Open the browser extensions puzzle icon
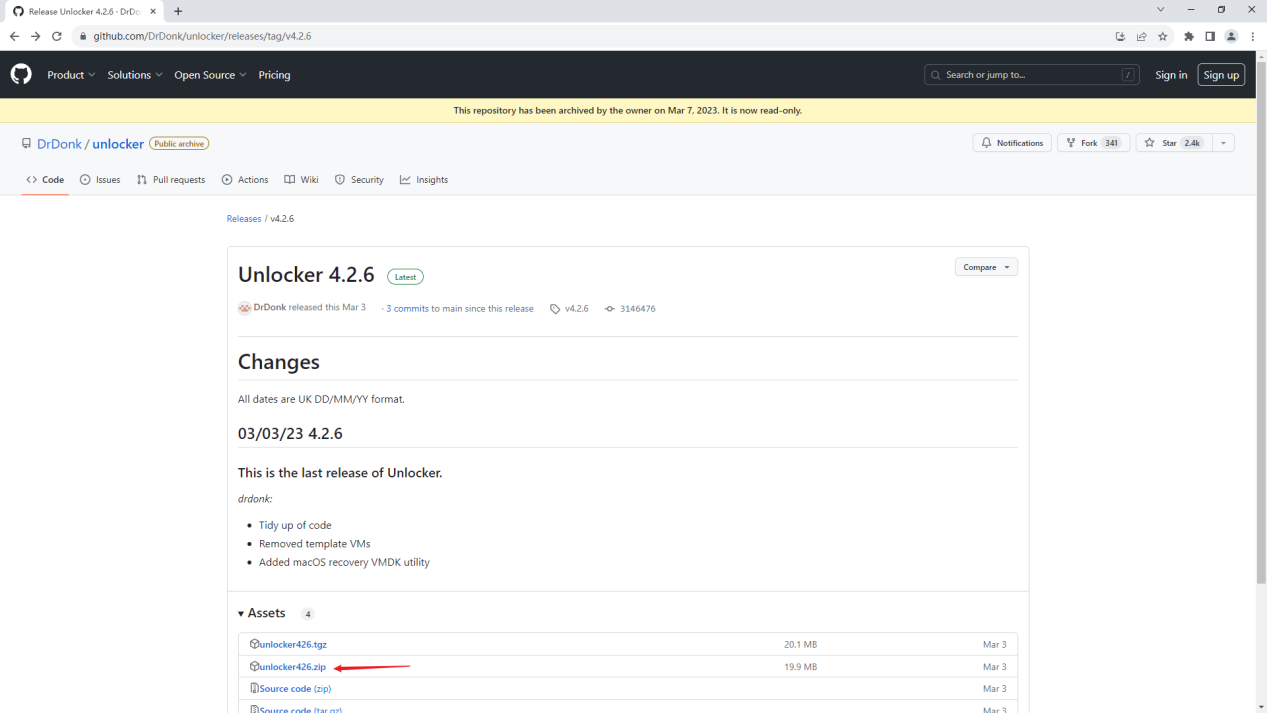Image resolution: width=1267 pixels, height=713 pixels. point(1189,36)
